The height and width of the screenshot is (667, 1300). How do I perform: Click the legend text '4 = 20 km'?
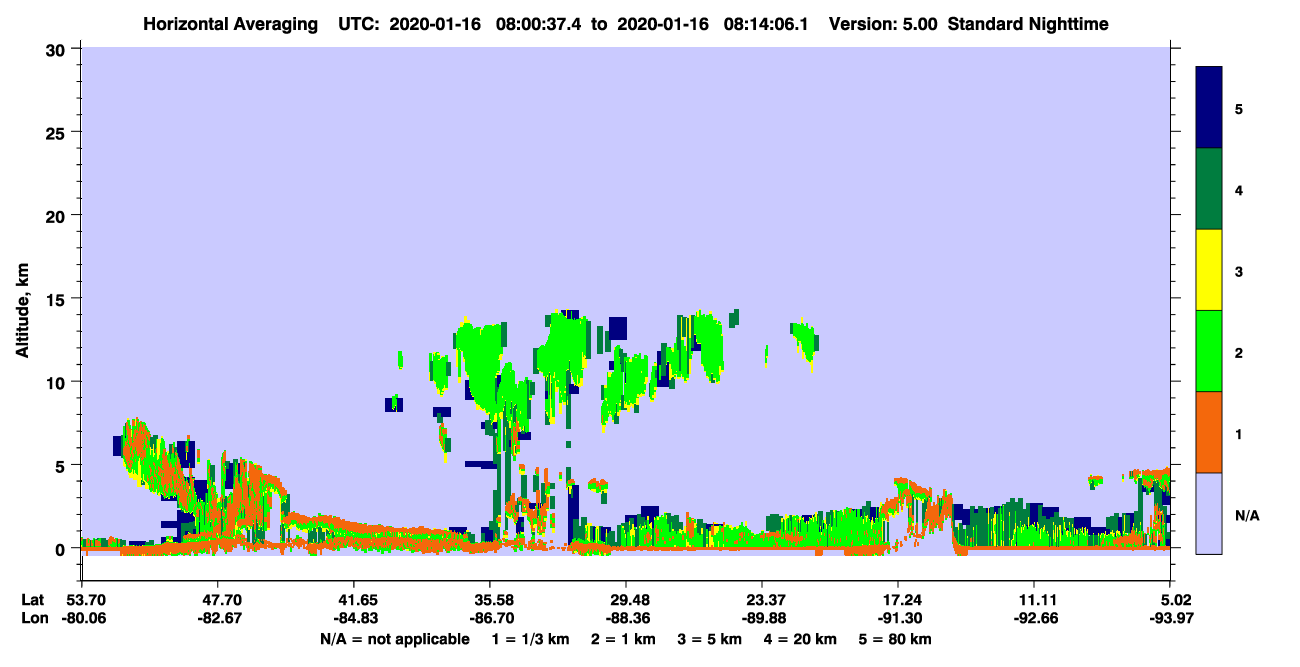pyautogui.click(x=800, y=639)
